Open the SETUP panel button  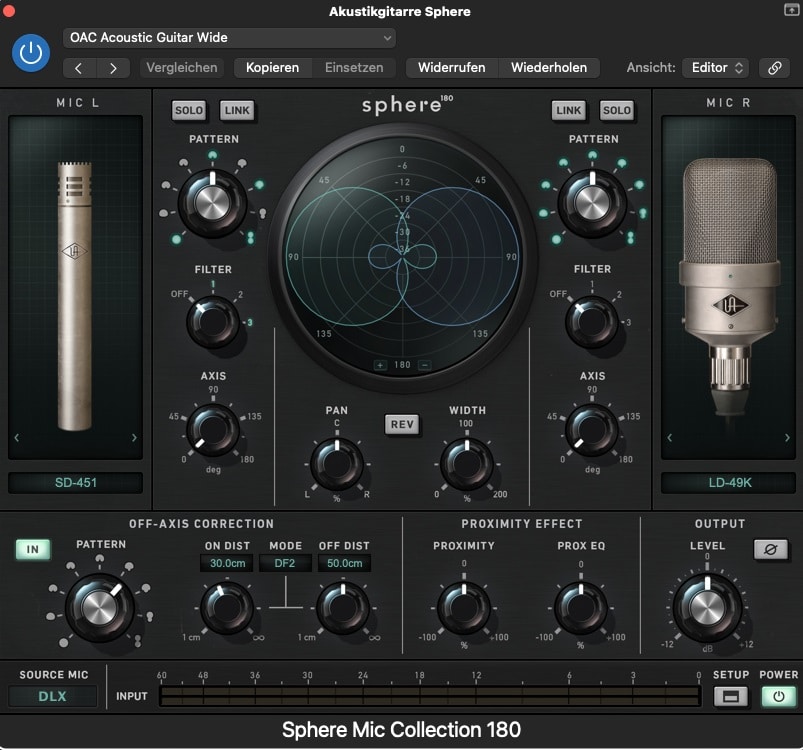[731, 696]
